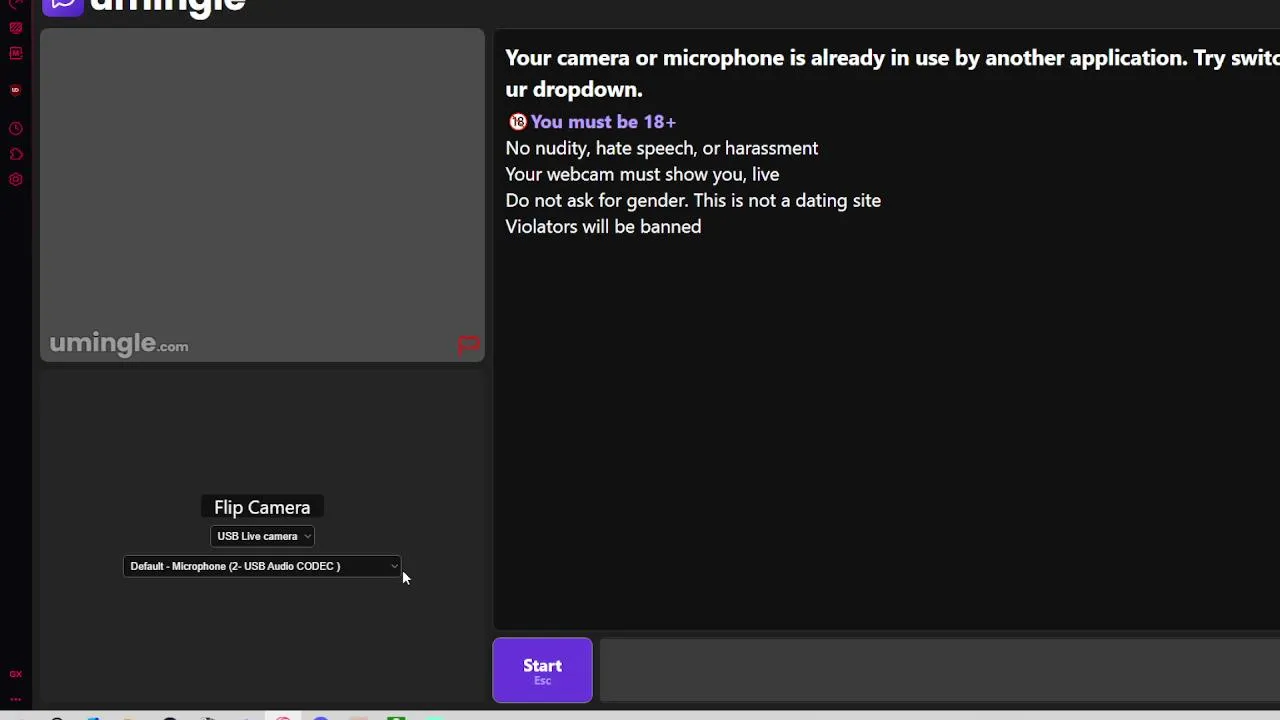Open History clock icon in browser sidebar
Viewport: 1280px width, 720px height.
[x=16, y=129]
